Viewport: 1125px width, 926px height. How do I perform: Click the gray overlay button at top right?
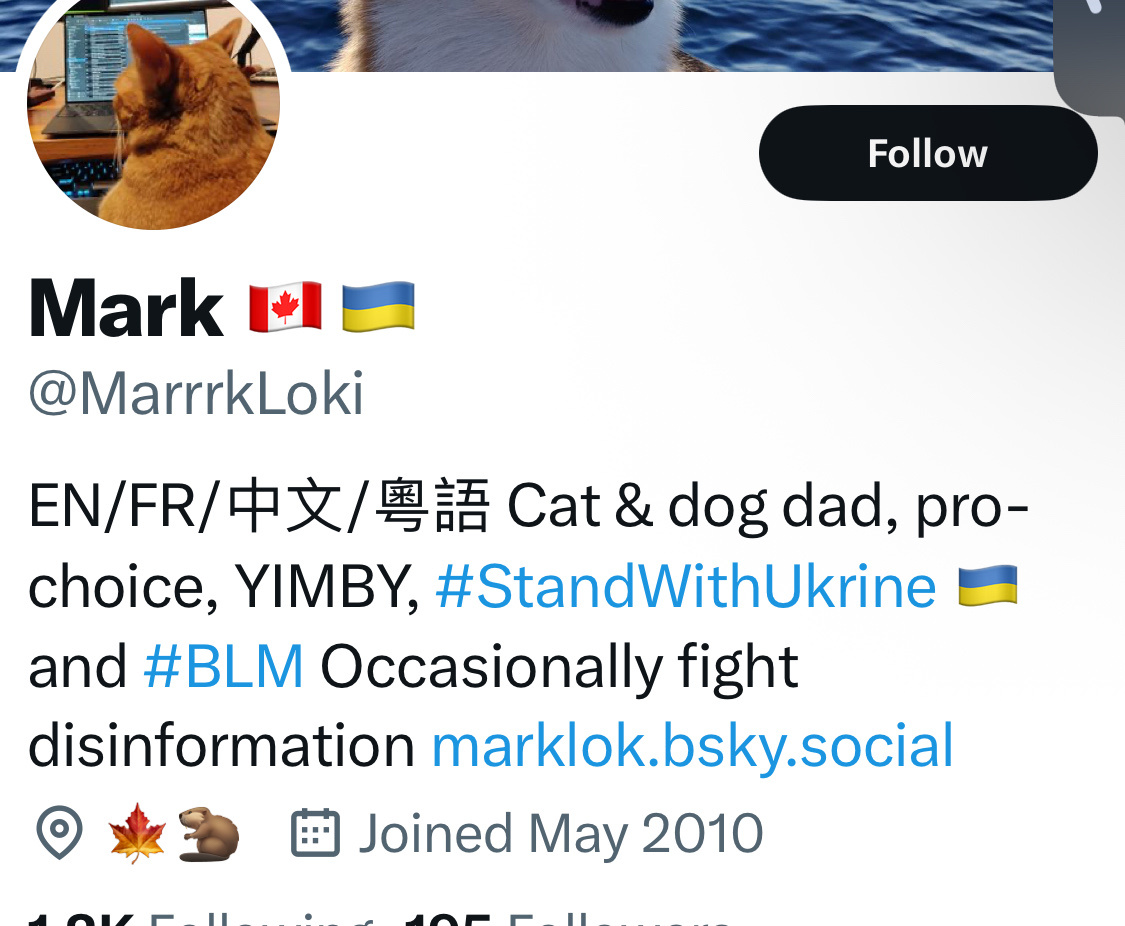click(1089, 54)
